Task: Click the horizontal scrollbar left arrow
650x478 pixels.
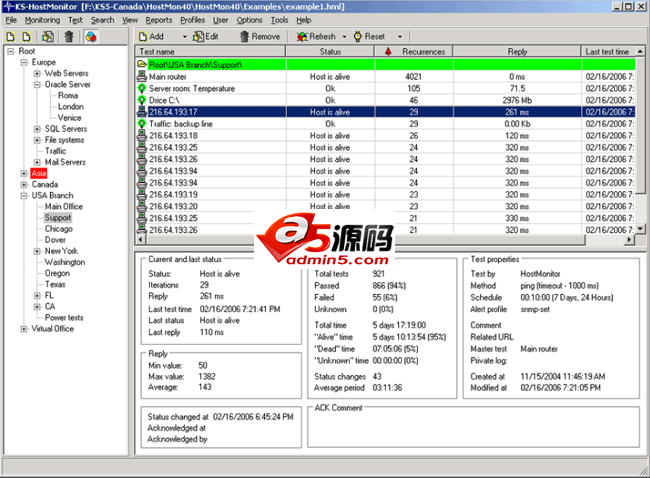Action: 141,239
